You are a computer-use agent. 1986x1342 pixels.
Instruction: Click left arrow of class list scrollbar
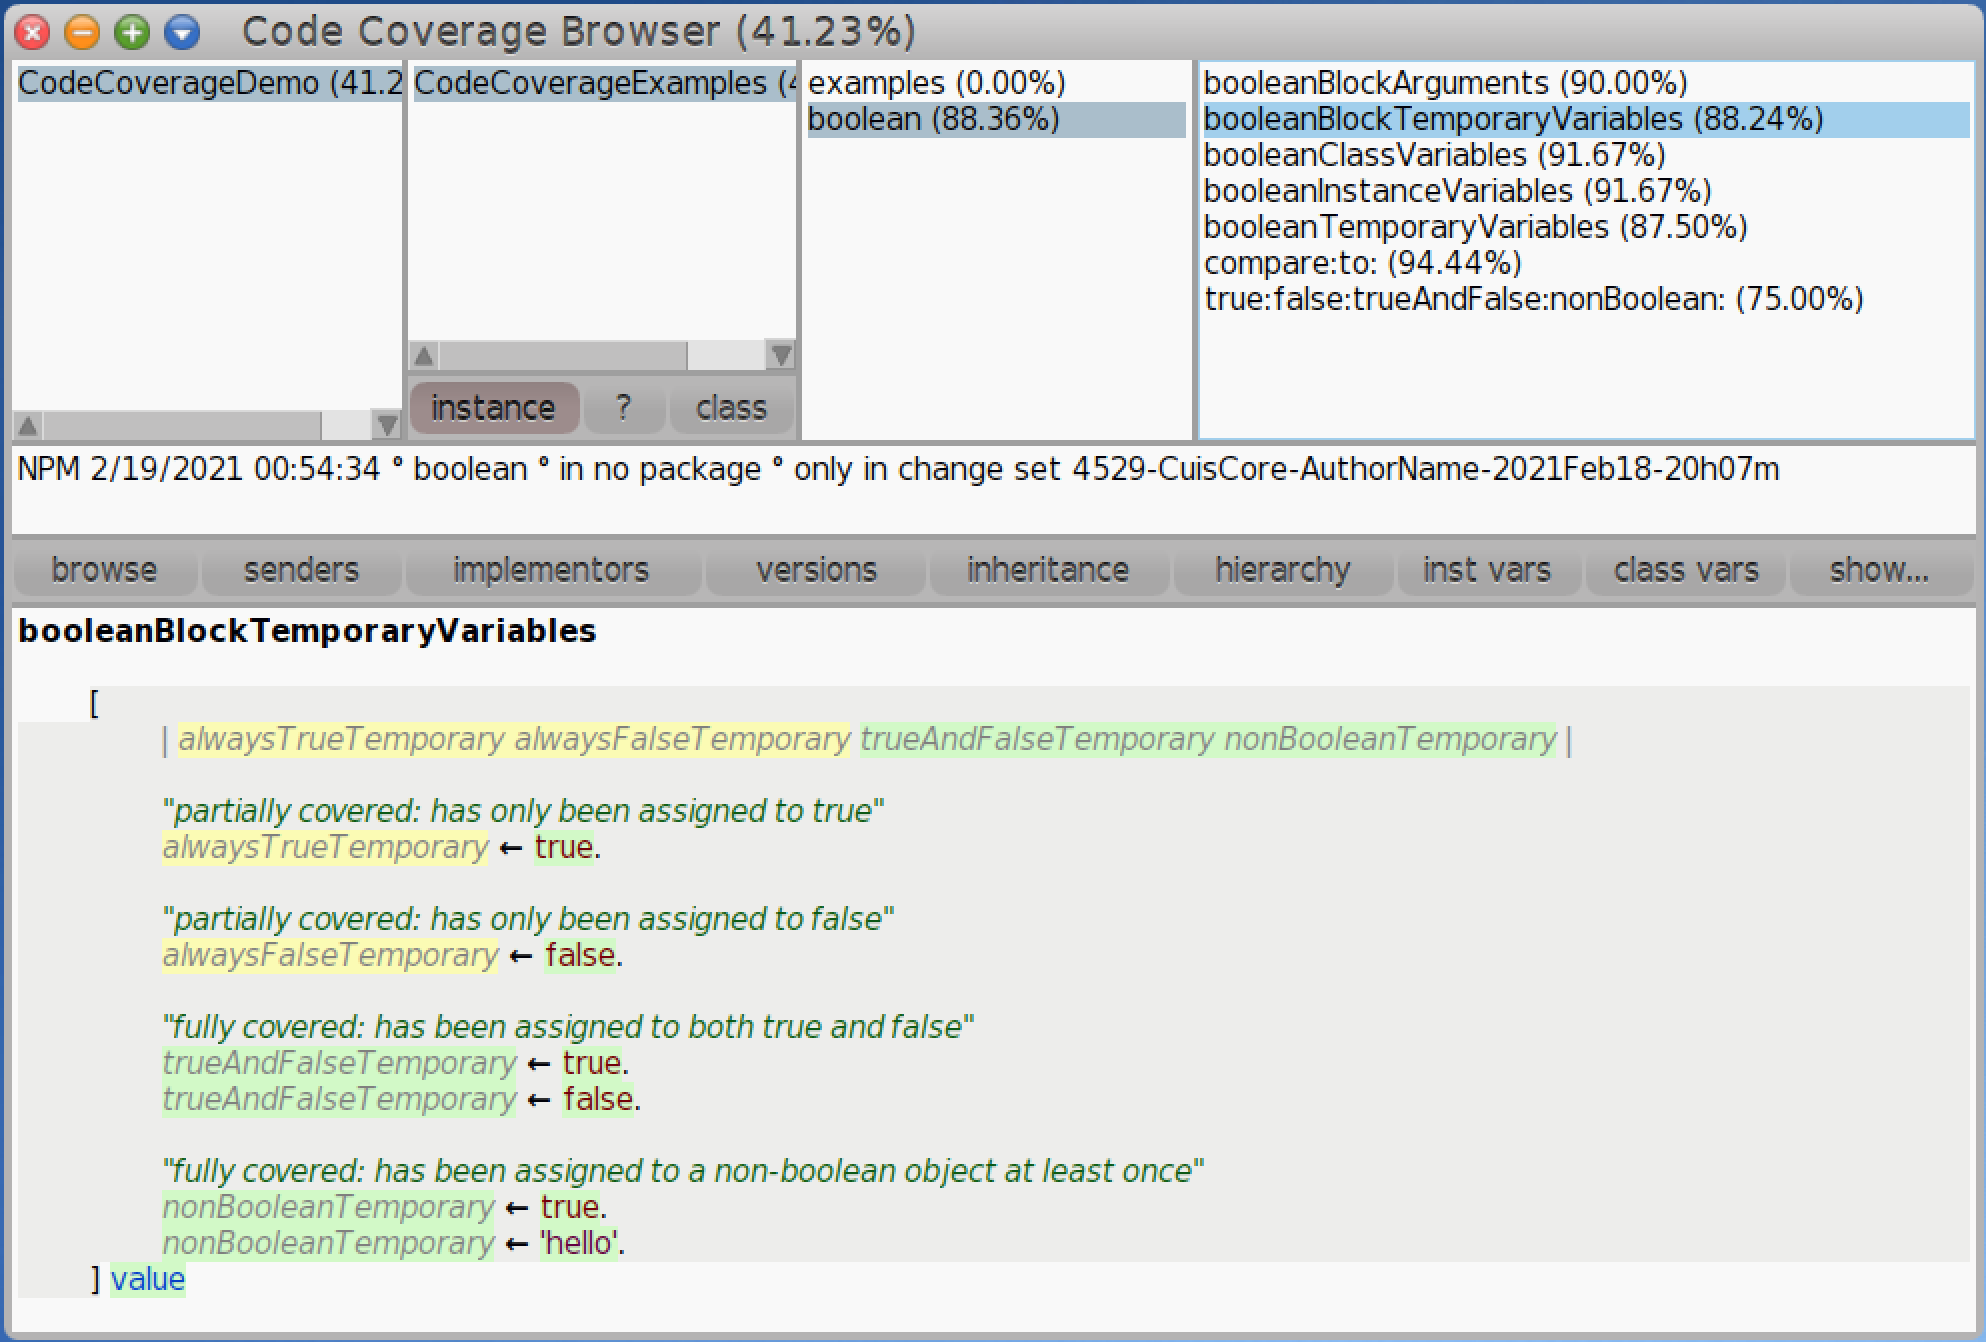click(x=424, y=355)
